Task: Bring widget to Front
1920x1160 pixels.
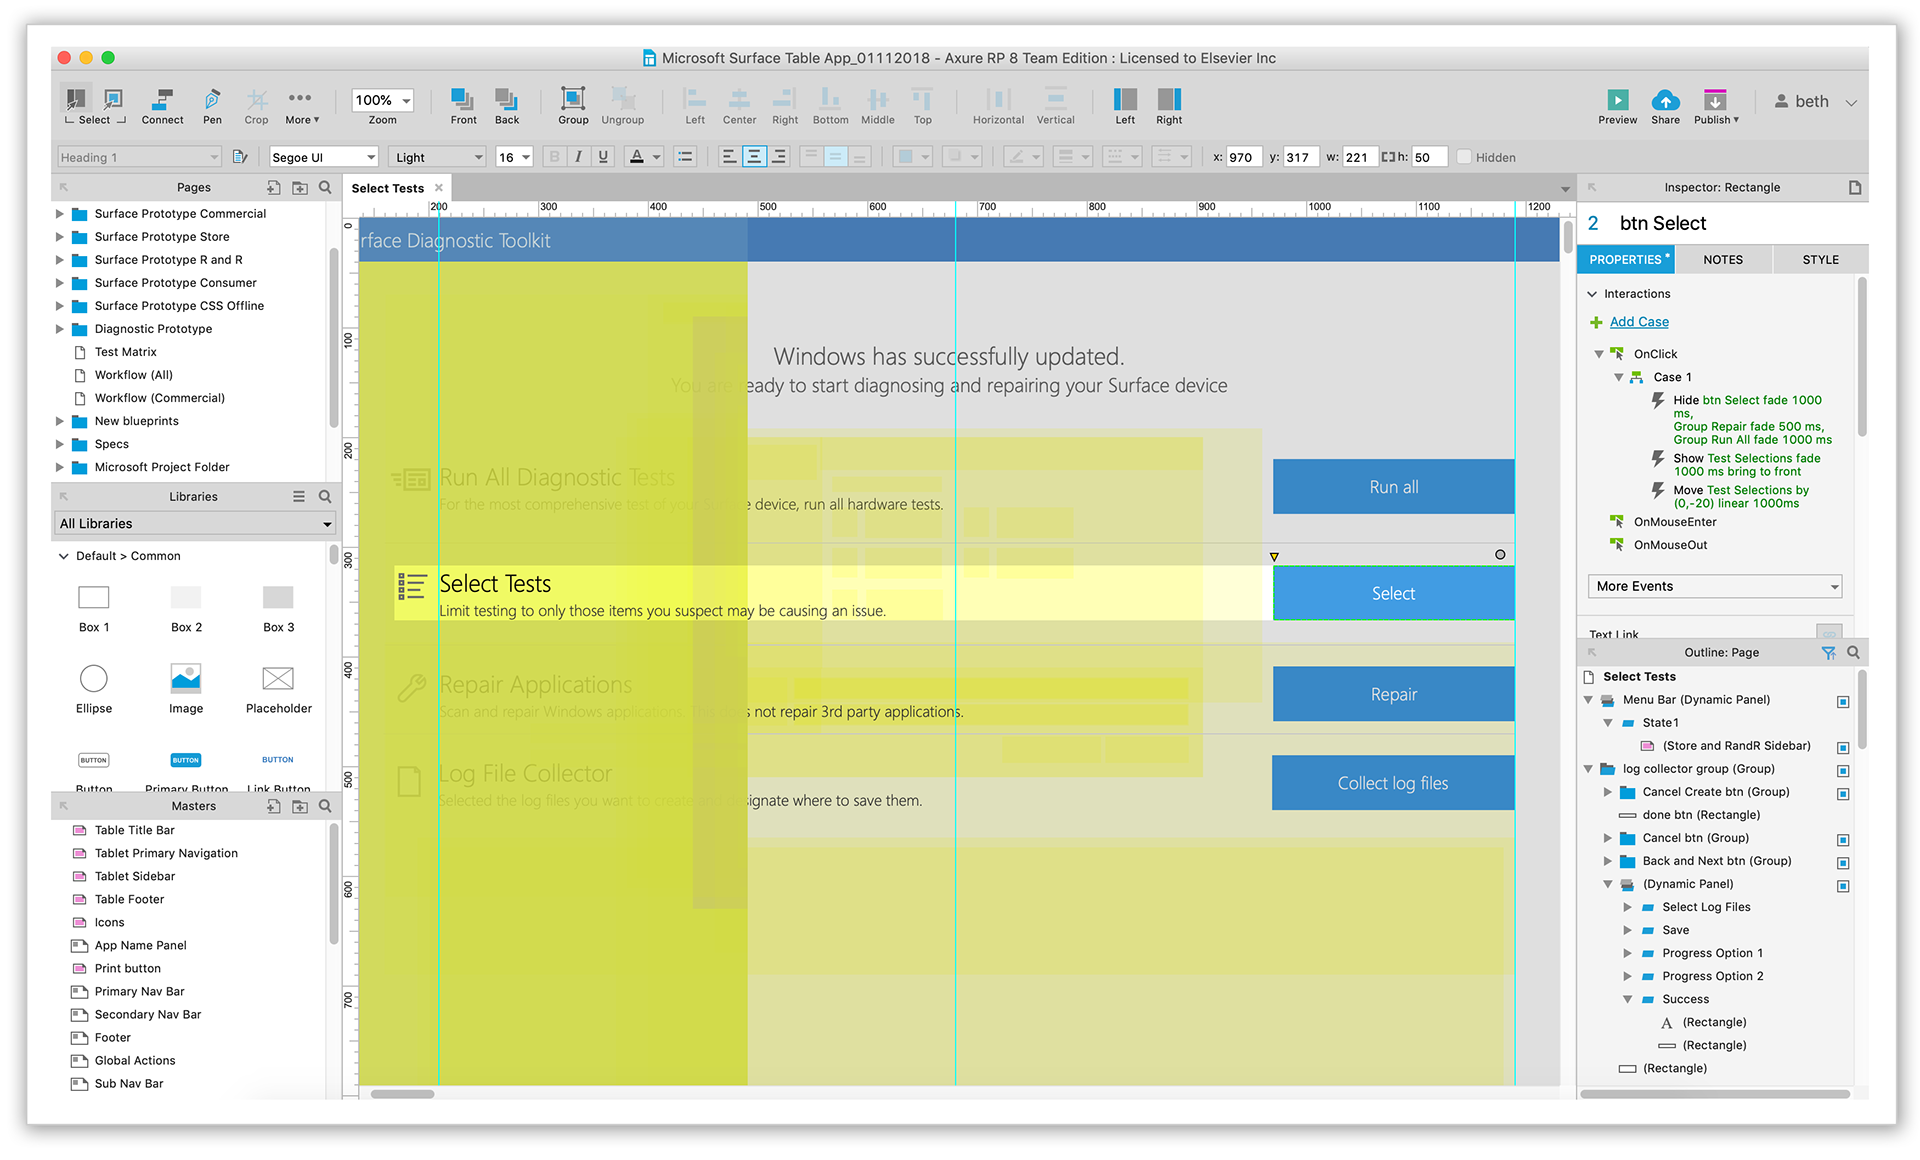Action: 463,106
